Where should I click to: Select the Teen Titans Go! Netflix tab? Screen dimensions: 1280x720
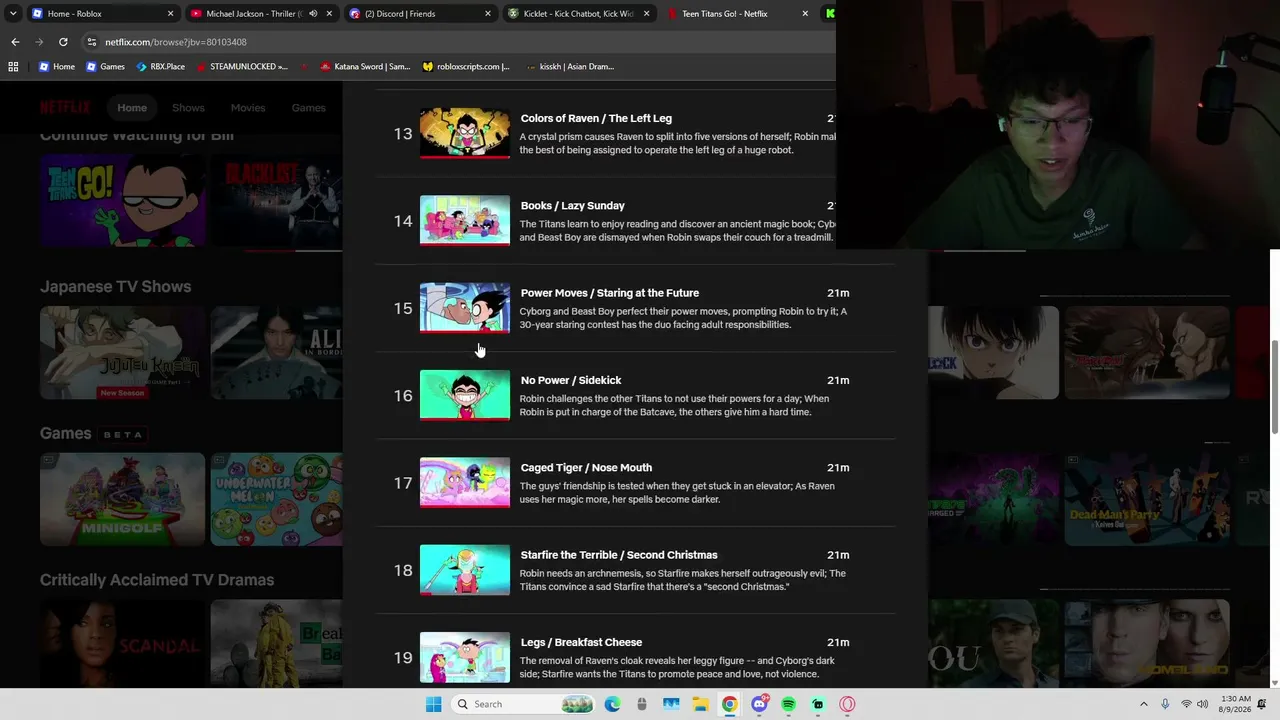[737, 14]
